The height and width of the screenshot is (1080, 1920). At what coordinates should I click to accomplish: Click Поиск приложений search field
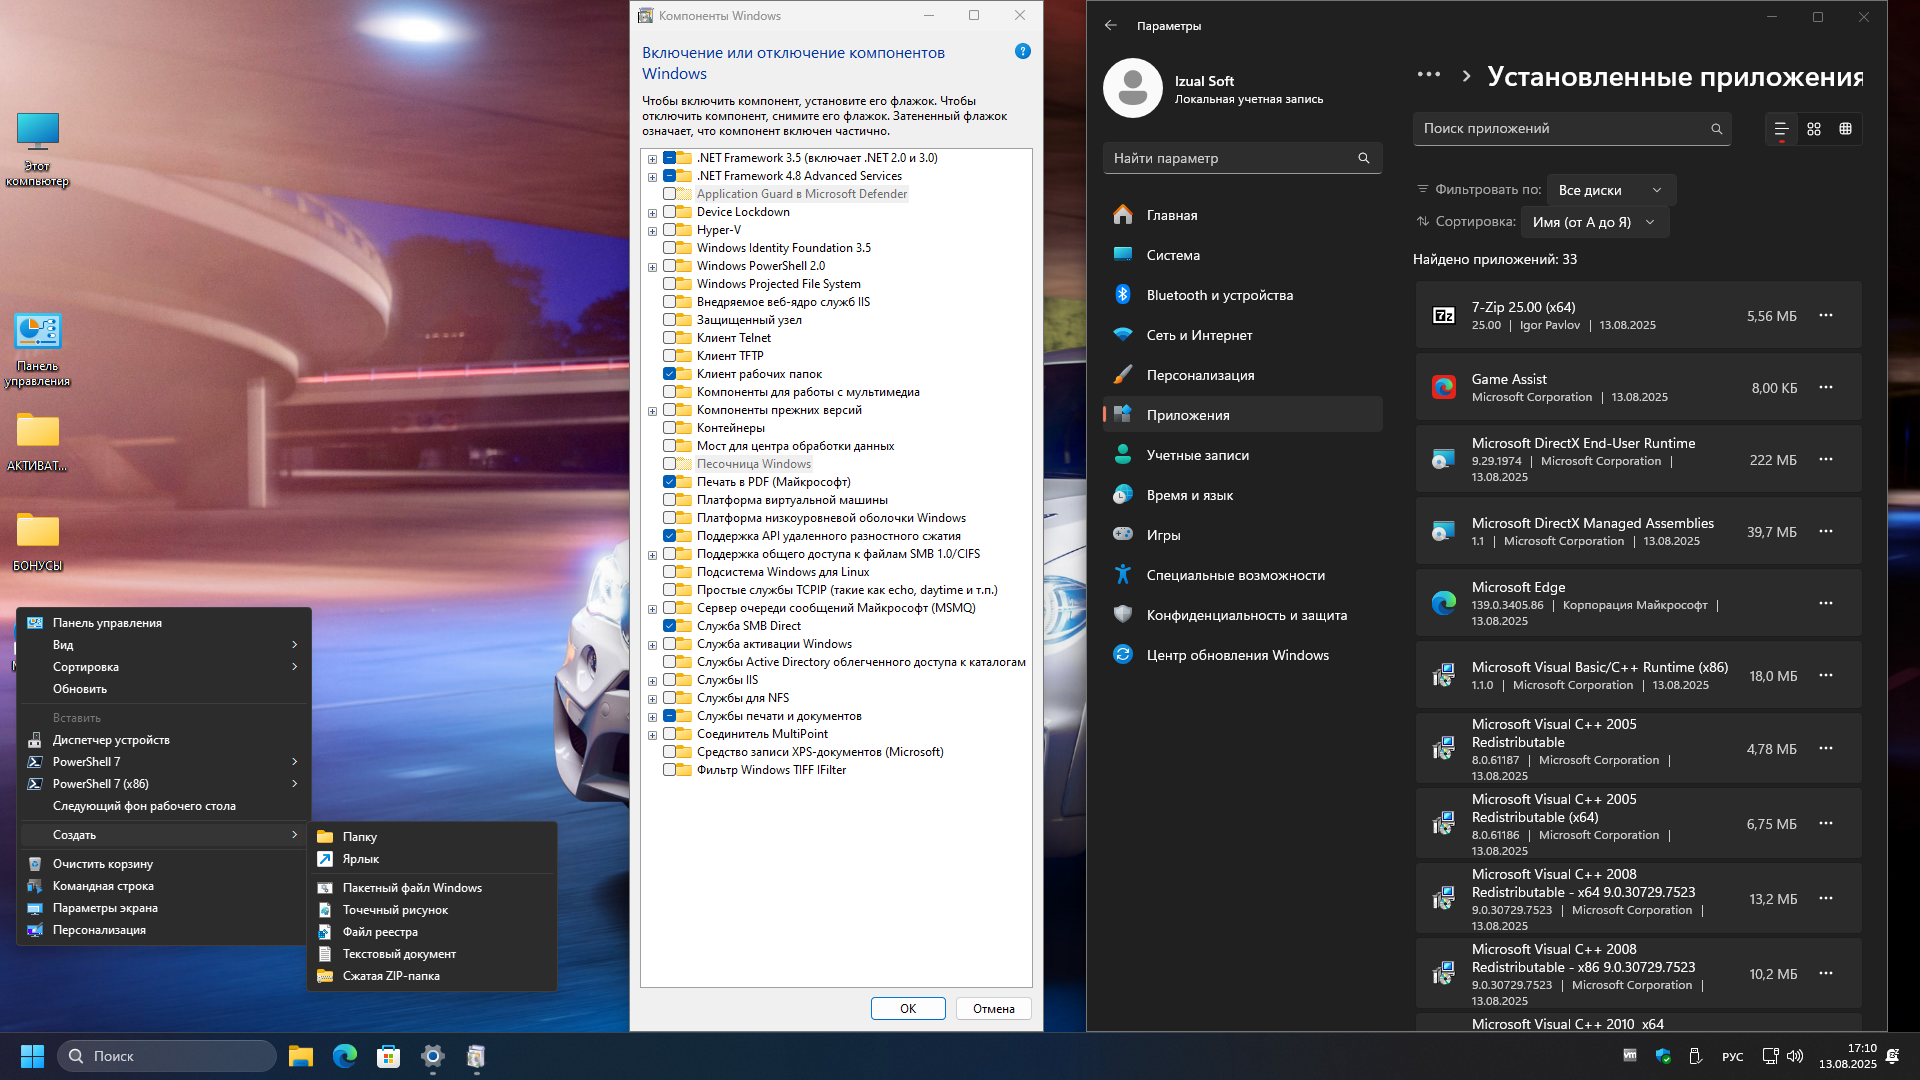(1572, 129)
